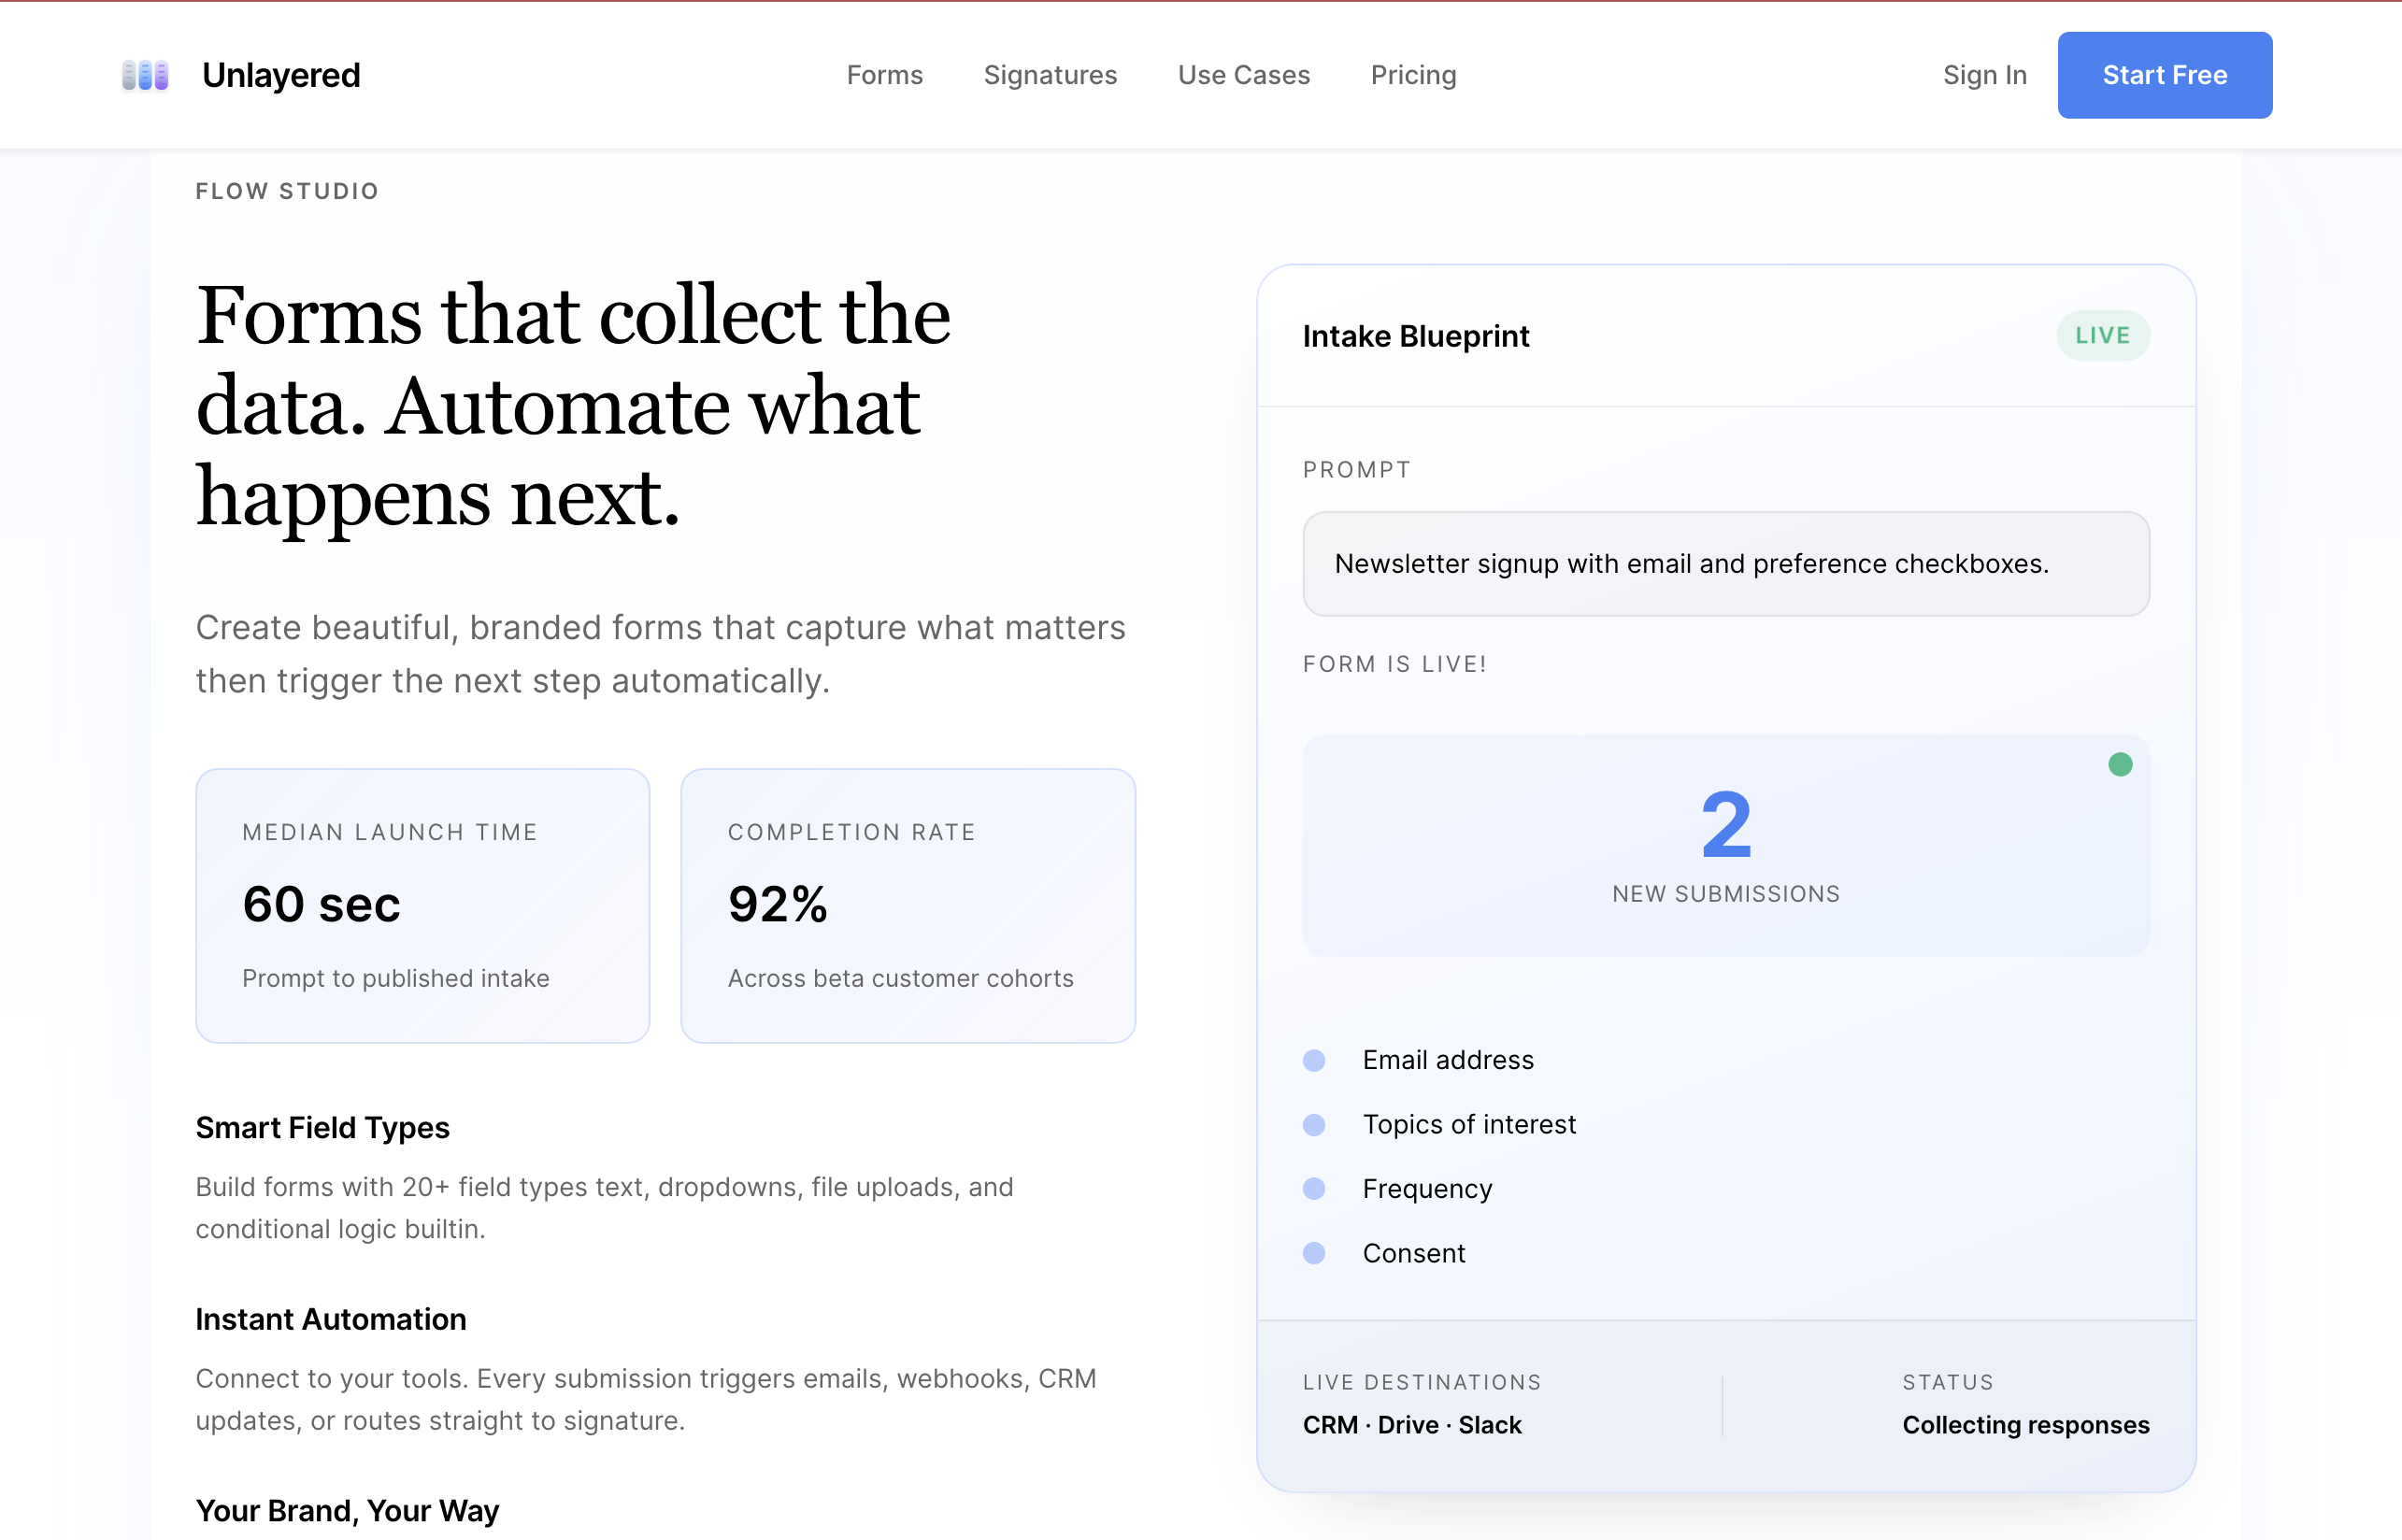Click the LIVE badge on Intake Blueprint
The height and width of the screenshot is (1540, 2402).
[2102, 336]
